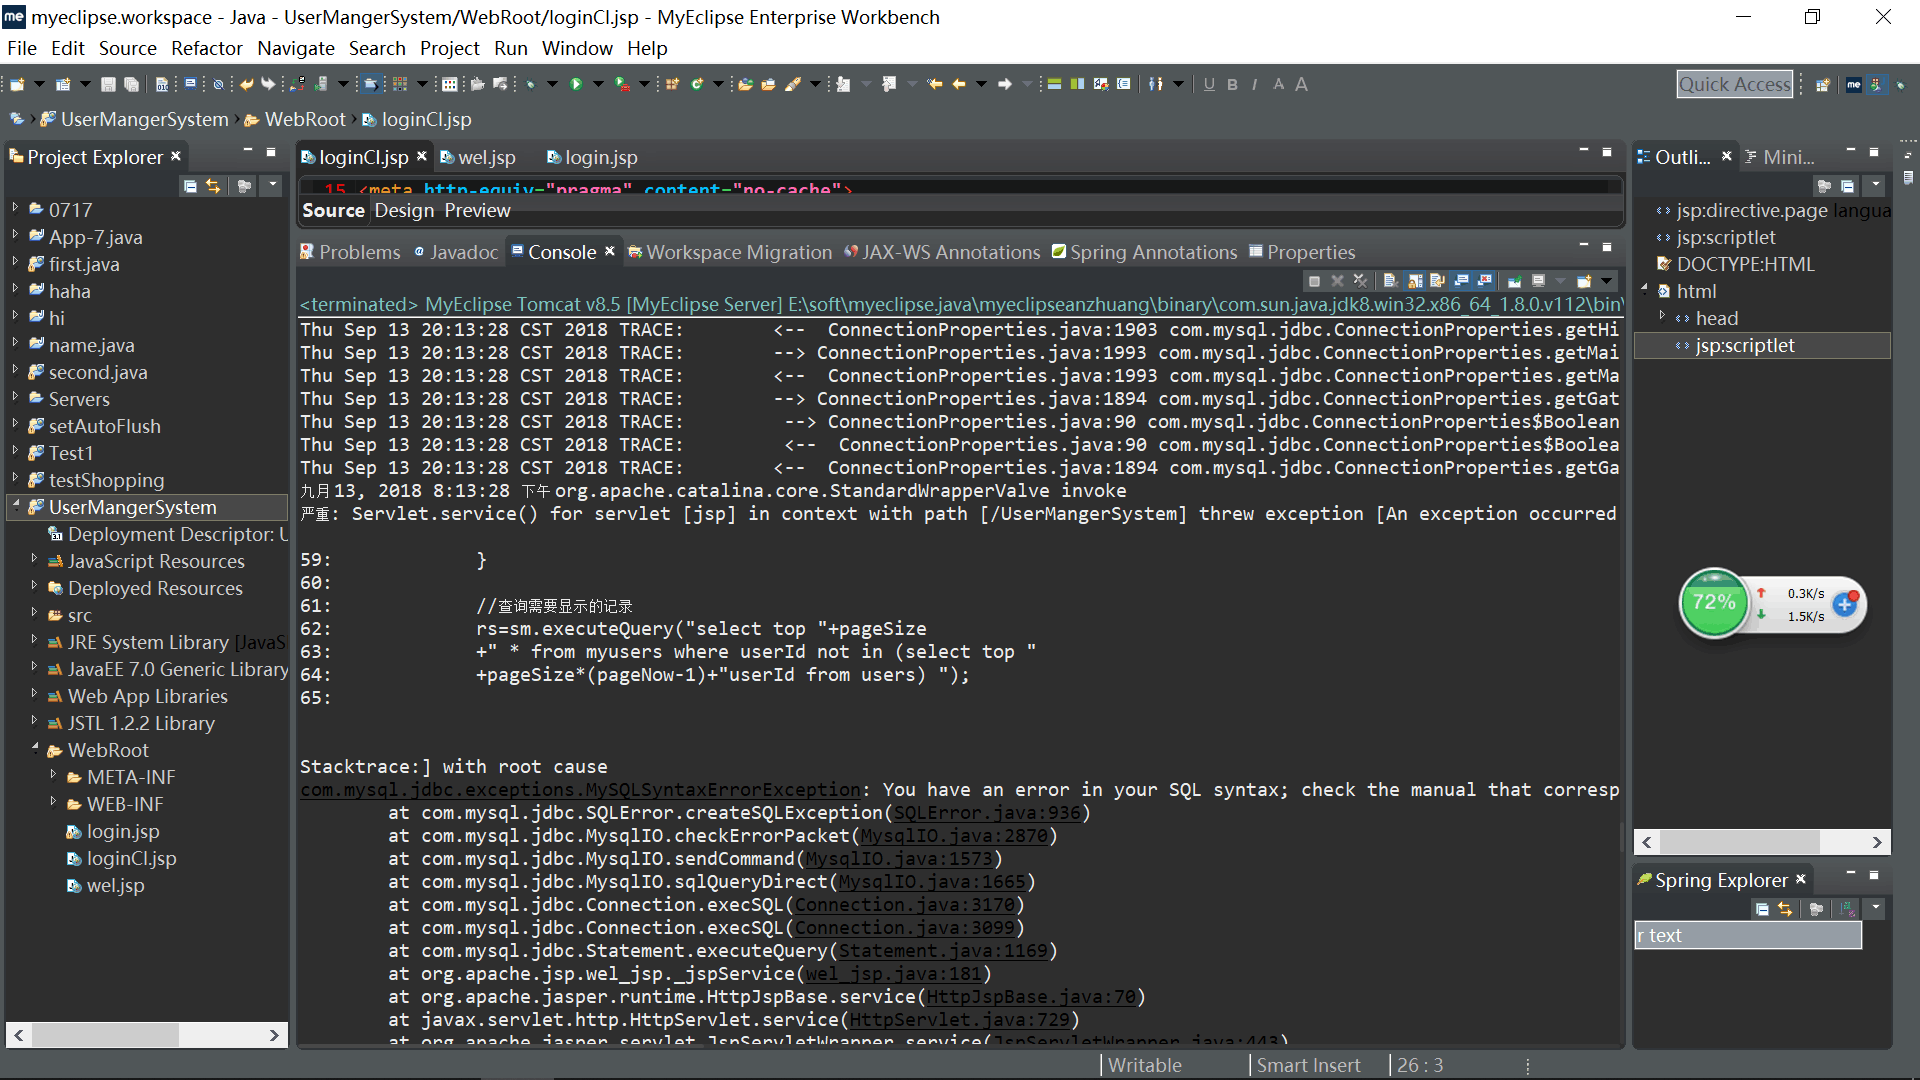
Task: Toggle show console on standard output change
Action: pyautogui.click(x=1461, y=281)
